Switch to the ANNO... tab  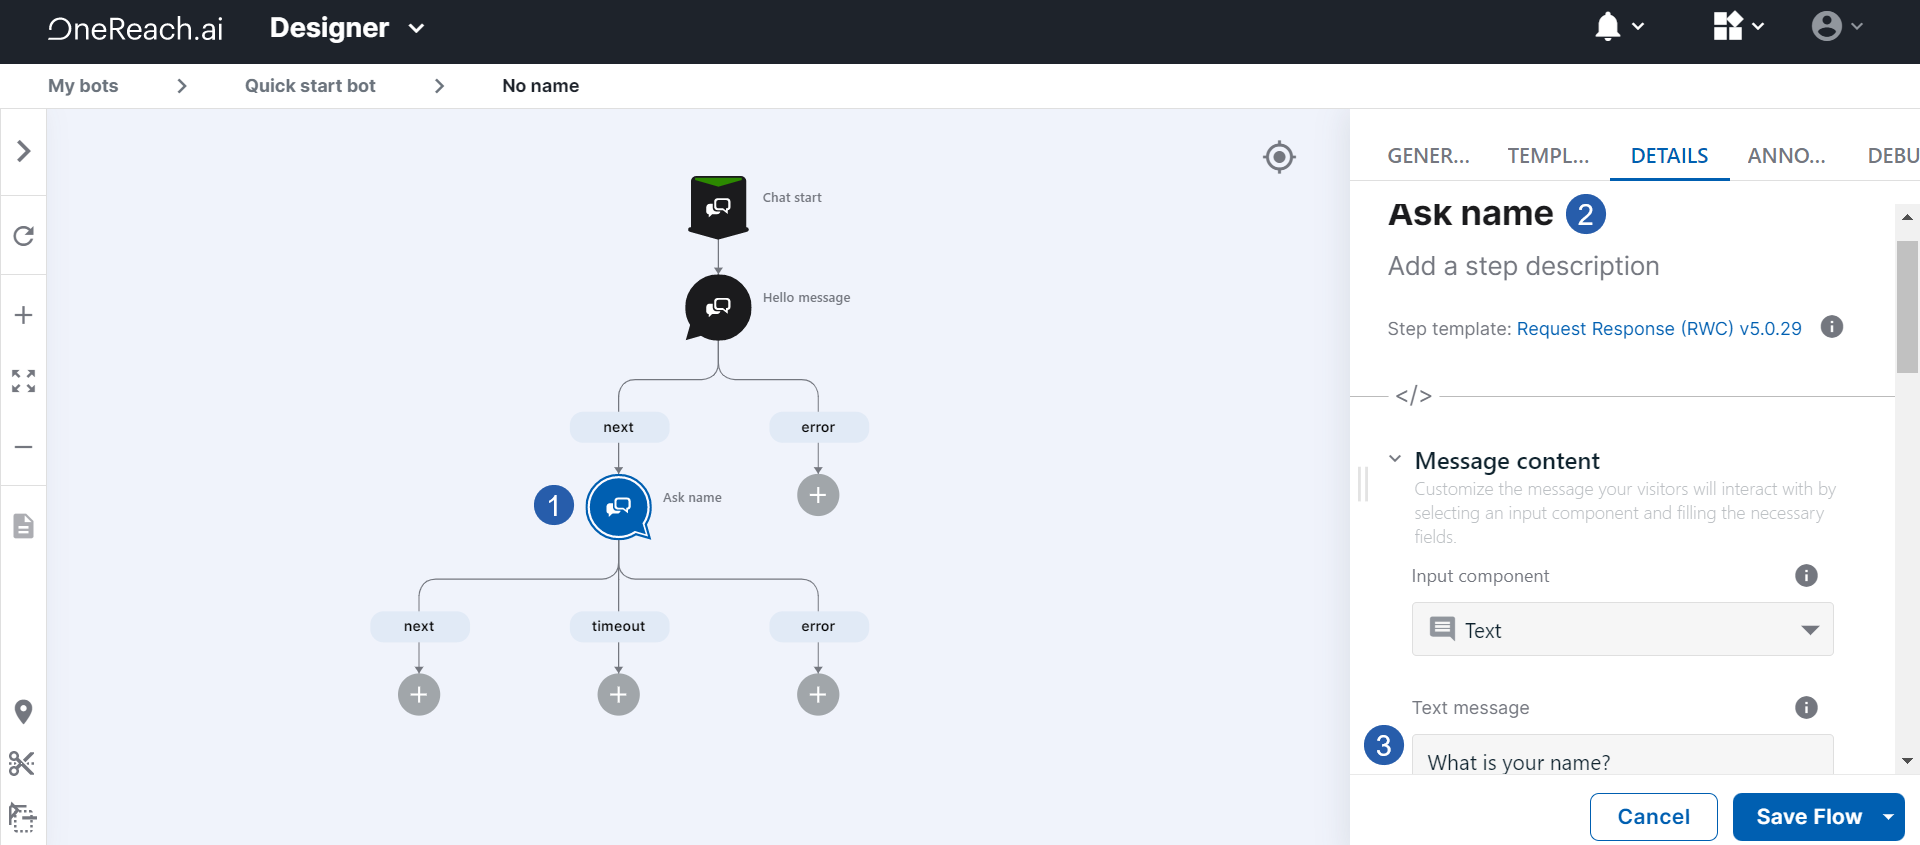click(x=1786, y=156)
